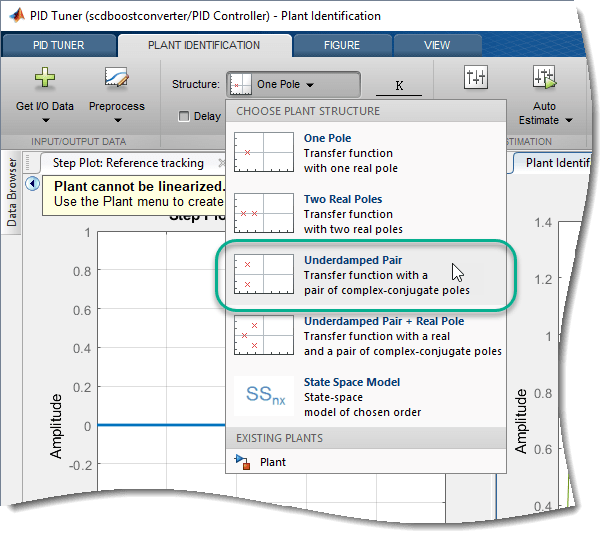This screenshot has width=608, height=539.
Task: Click the Preprocess plot icon
Action: pyautogui.click(x=116, y=77)
